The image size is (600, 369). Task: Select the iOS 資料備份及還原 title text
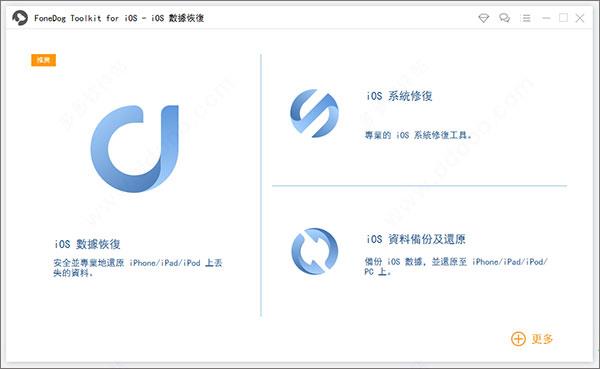[x=416, y=239]
